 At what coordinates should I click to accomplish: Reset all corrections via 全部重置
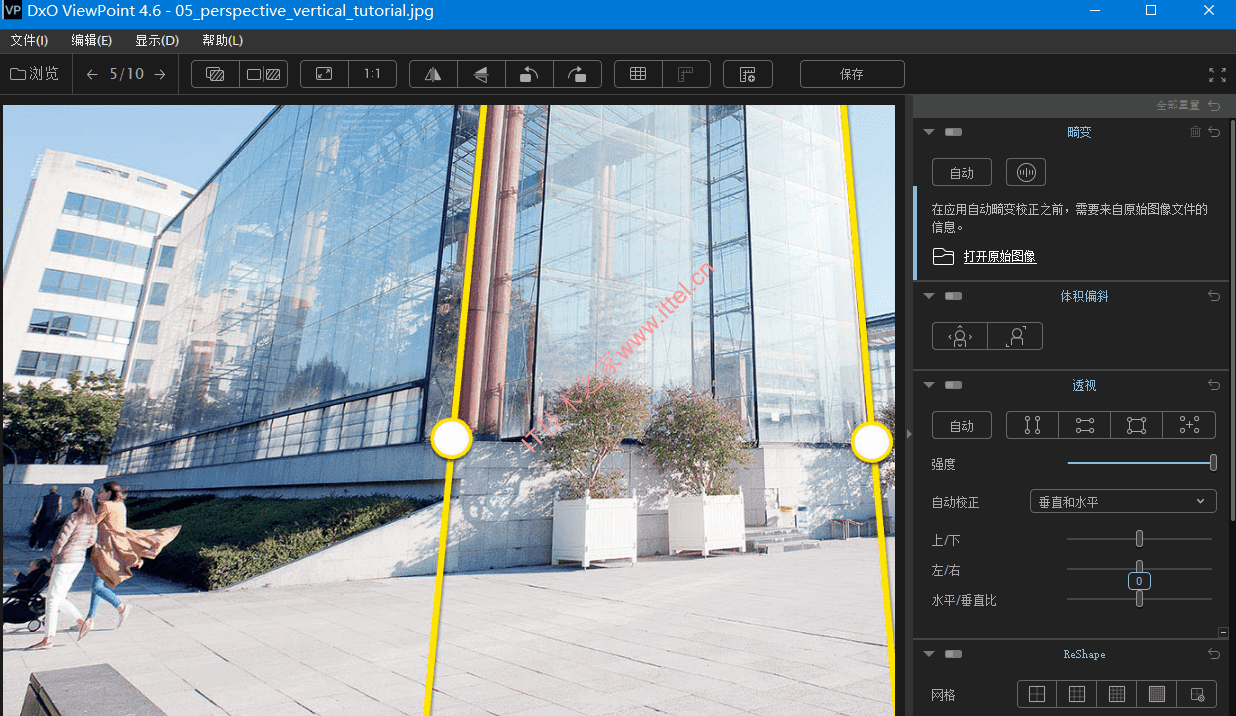click(x=1188, y=105)
